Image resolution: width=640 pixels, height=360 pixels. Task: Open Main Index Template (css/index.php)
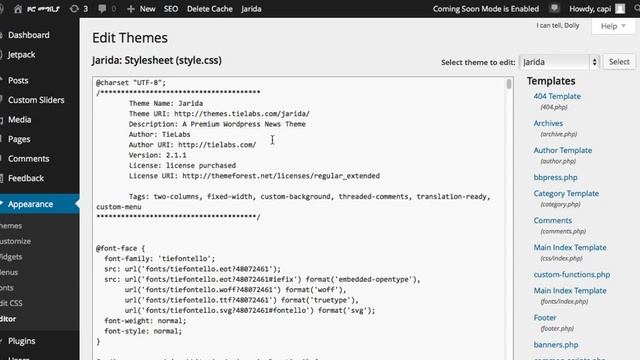(570, 247)
